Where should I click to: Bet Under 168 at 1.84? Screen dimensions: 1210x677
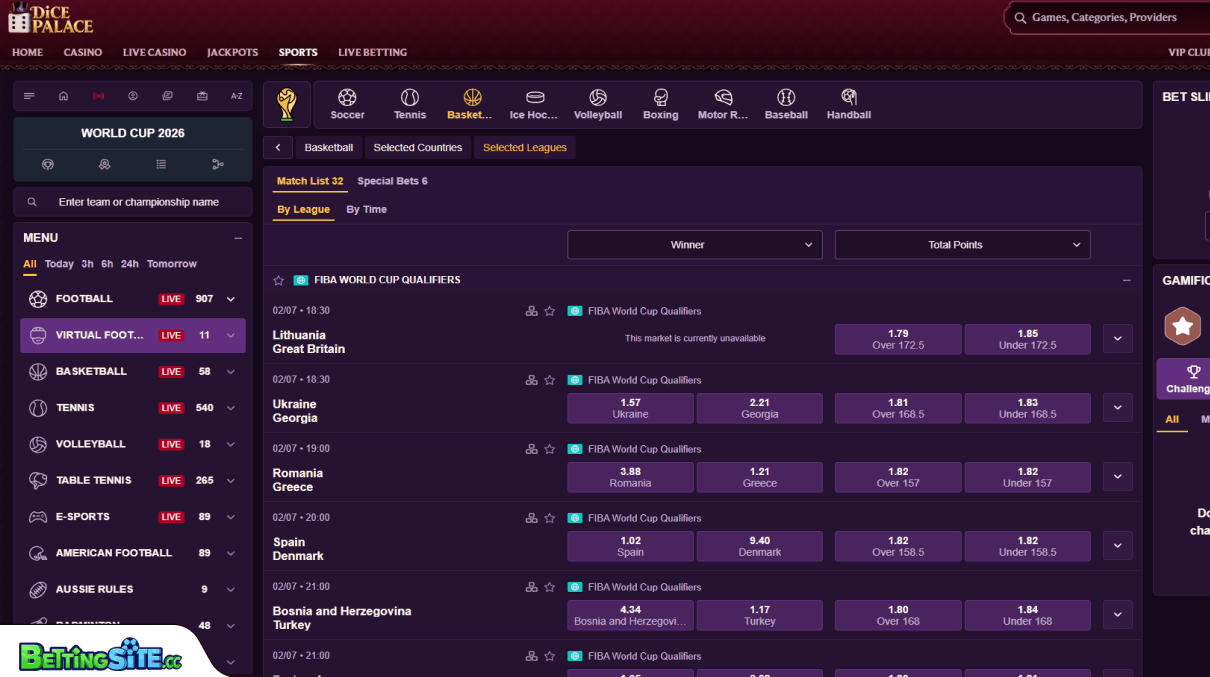[1028, 615]
